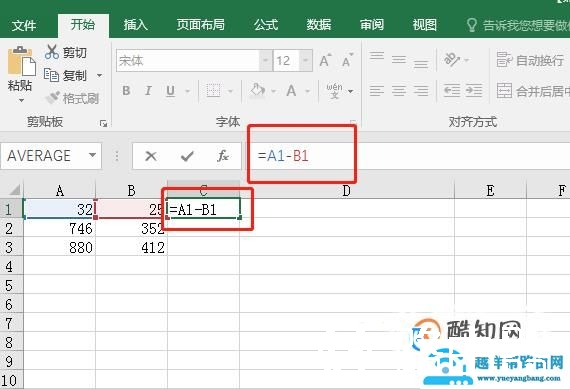Apply fill color bucket
Screen dimensions: 570x389
click(x=257, y=90)
